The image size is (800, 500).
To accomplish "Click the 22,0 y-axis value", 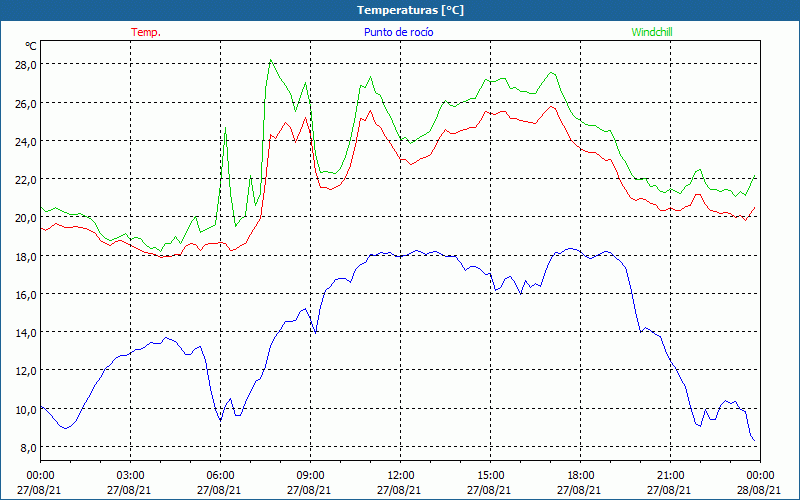I will (25, 180).
